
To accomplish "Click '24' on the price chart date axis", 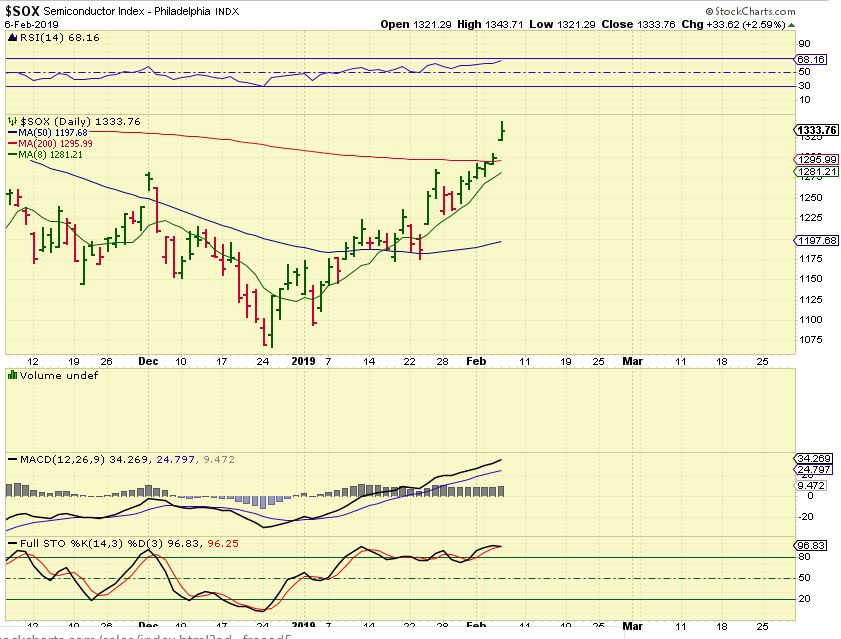I will coord(263,362).
